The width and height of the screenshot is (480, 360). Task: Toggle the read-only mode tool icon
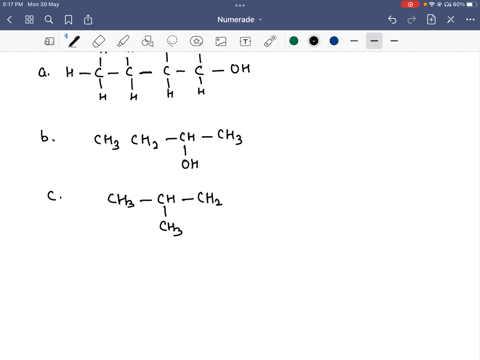coord(49,41)
